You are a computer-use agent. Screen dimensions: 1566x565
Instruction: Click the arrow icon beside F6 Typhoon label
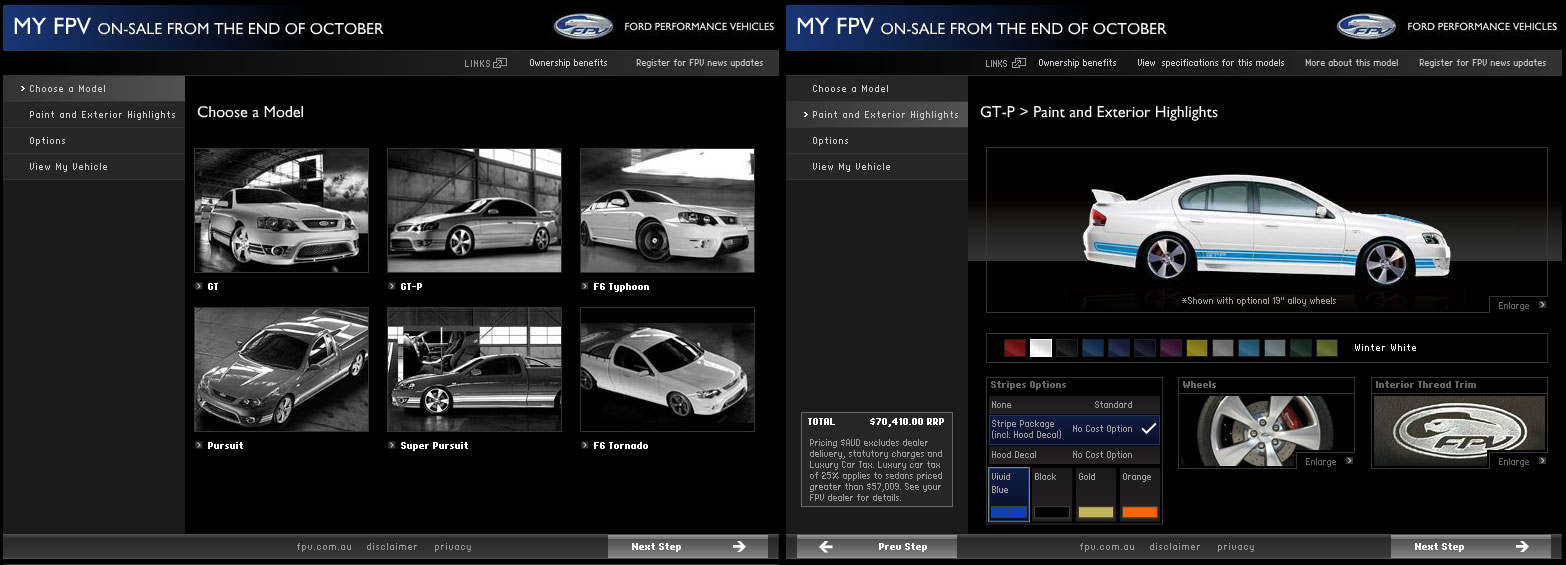click(x=585, y=286)
